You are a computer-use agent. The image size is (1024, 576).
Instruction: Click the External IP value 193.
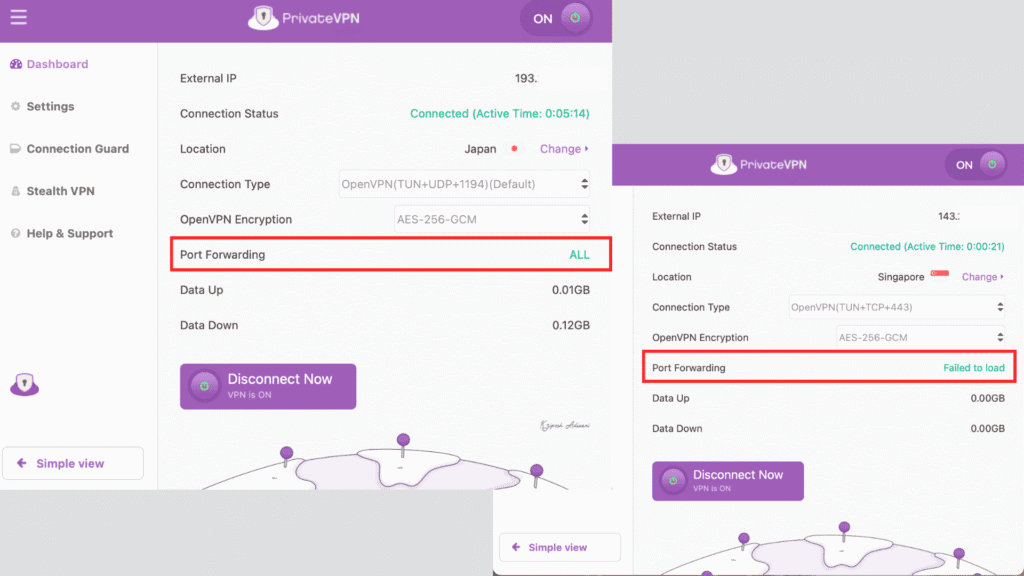526,78
